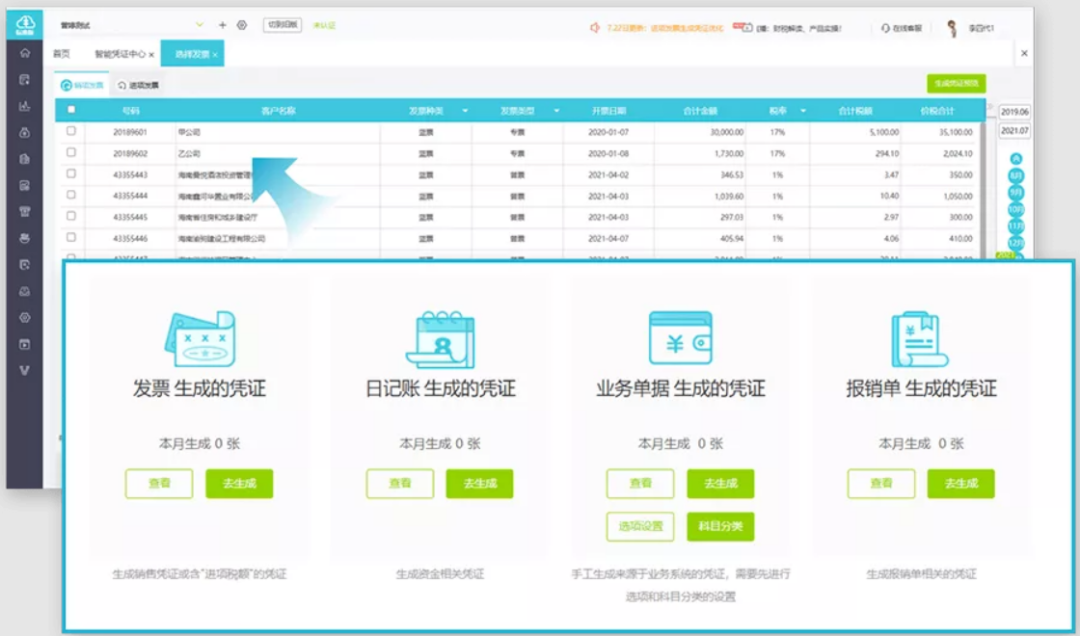Click 科目分类 button under 业务单据
The width and height of the screenshot is (1080, 636).
coord(720,526)
